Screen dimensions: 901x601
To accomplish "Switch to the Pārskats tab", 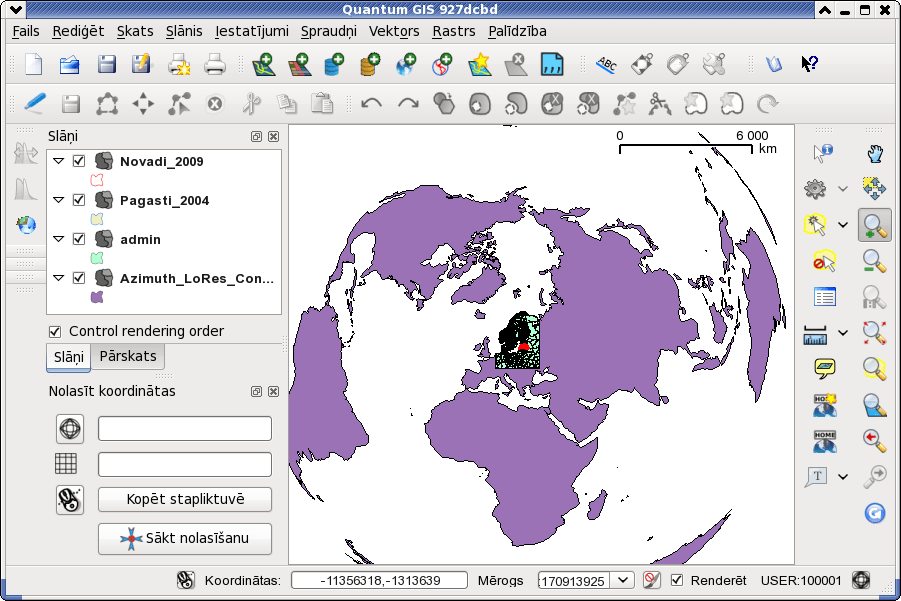I will pyautogui.click(x=128, y=356).
